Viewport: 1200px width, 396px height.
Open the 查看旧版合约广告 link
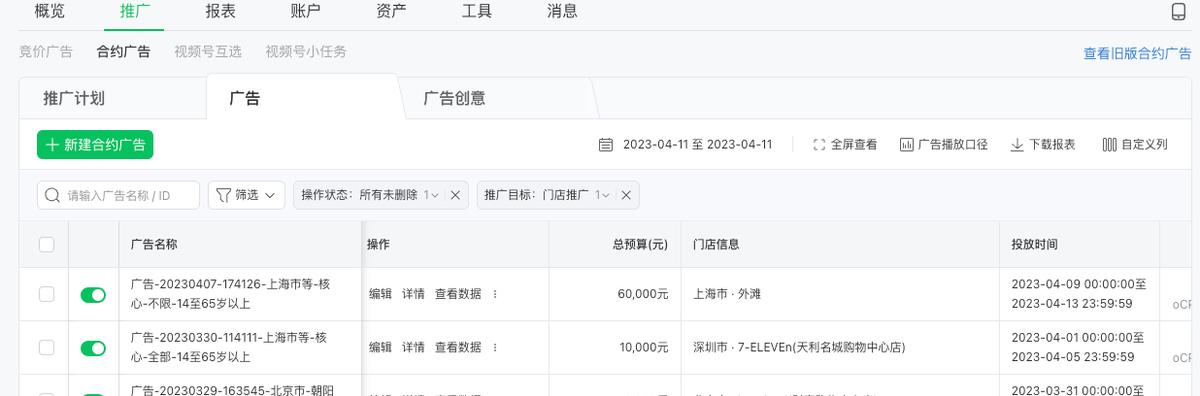coord(1137,54)
